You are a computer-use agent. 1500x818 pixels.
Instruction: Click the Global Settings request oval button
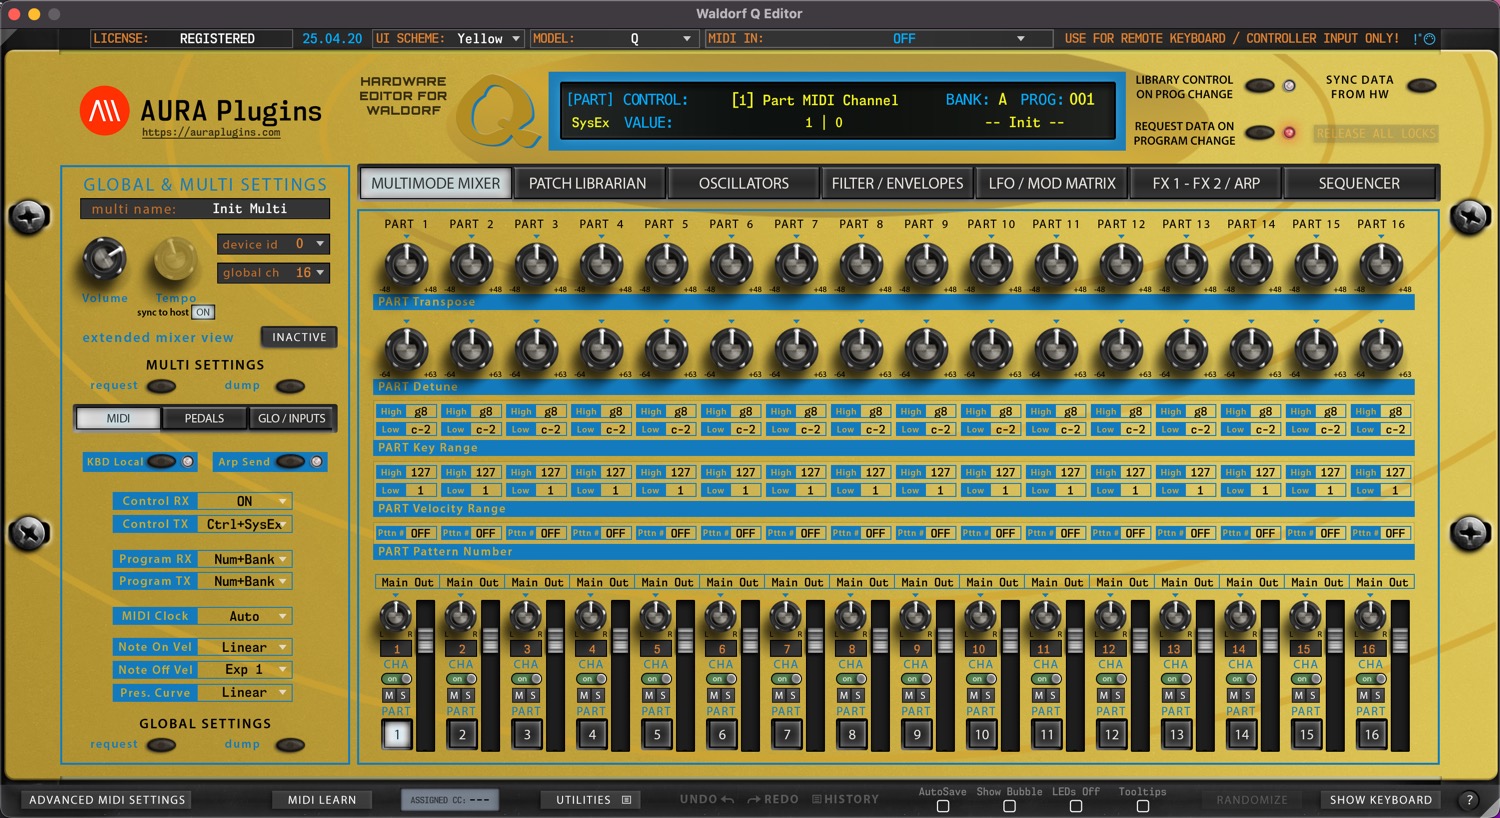coord(161,744)
